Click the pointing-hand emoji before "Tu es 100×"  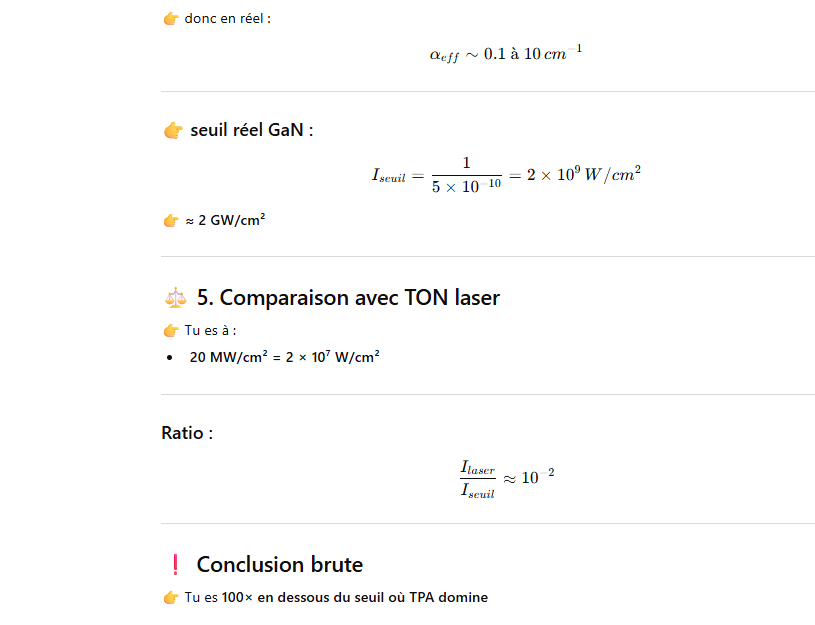(x=171, y=598)
